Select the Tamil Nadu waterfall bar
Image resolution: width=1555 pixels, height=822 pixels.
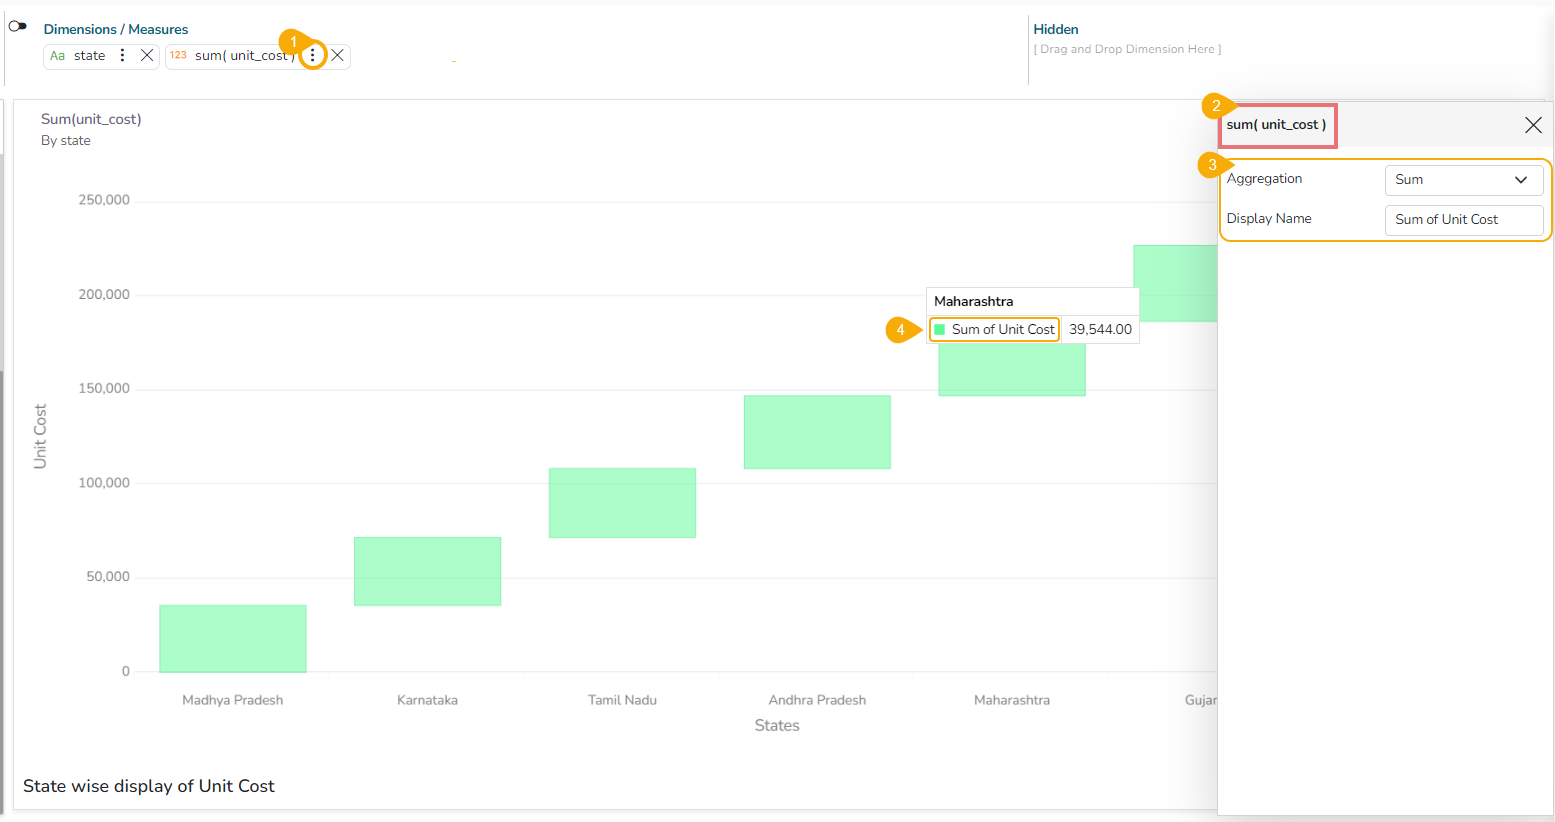tap(622, 503)
